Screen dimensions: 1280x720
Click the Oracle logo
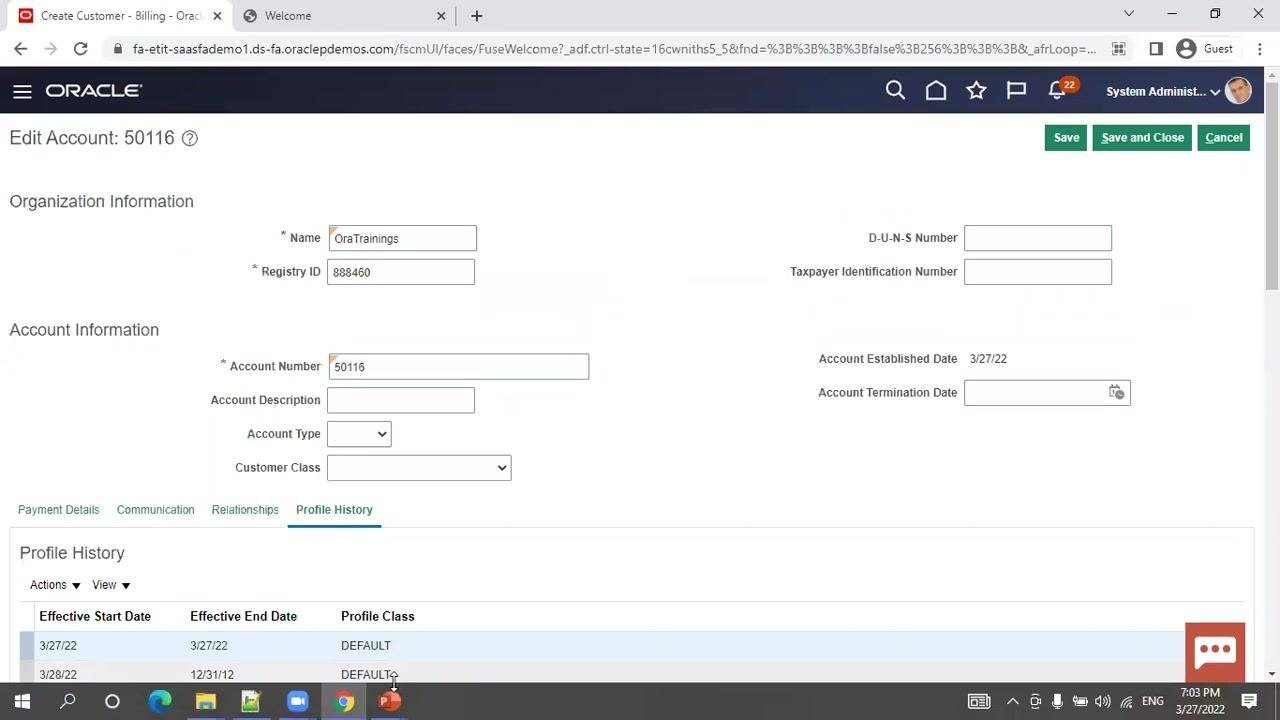94,91
